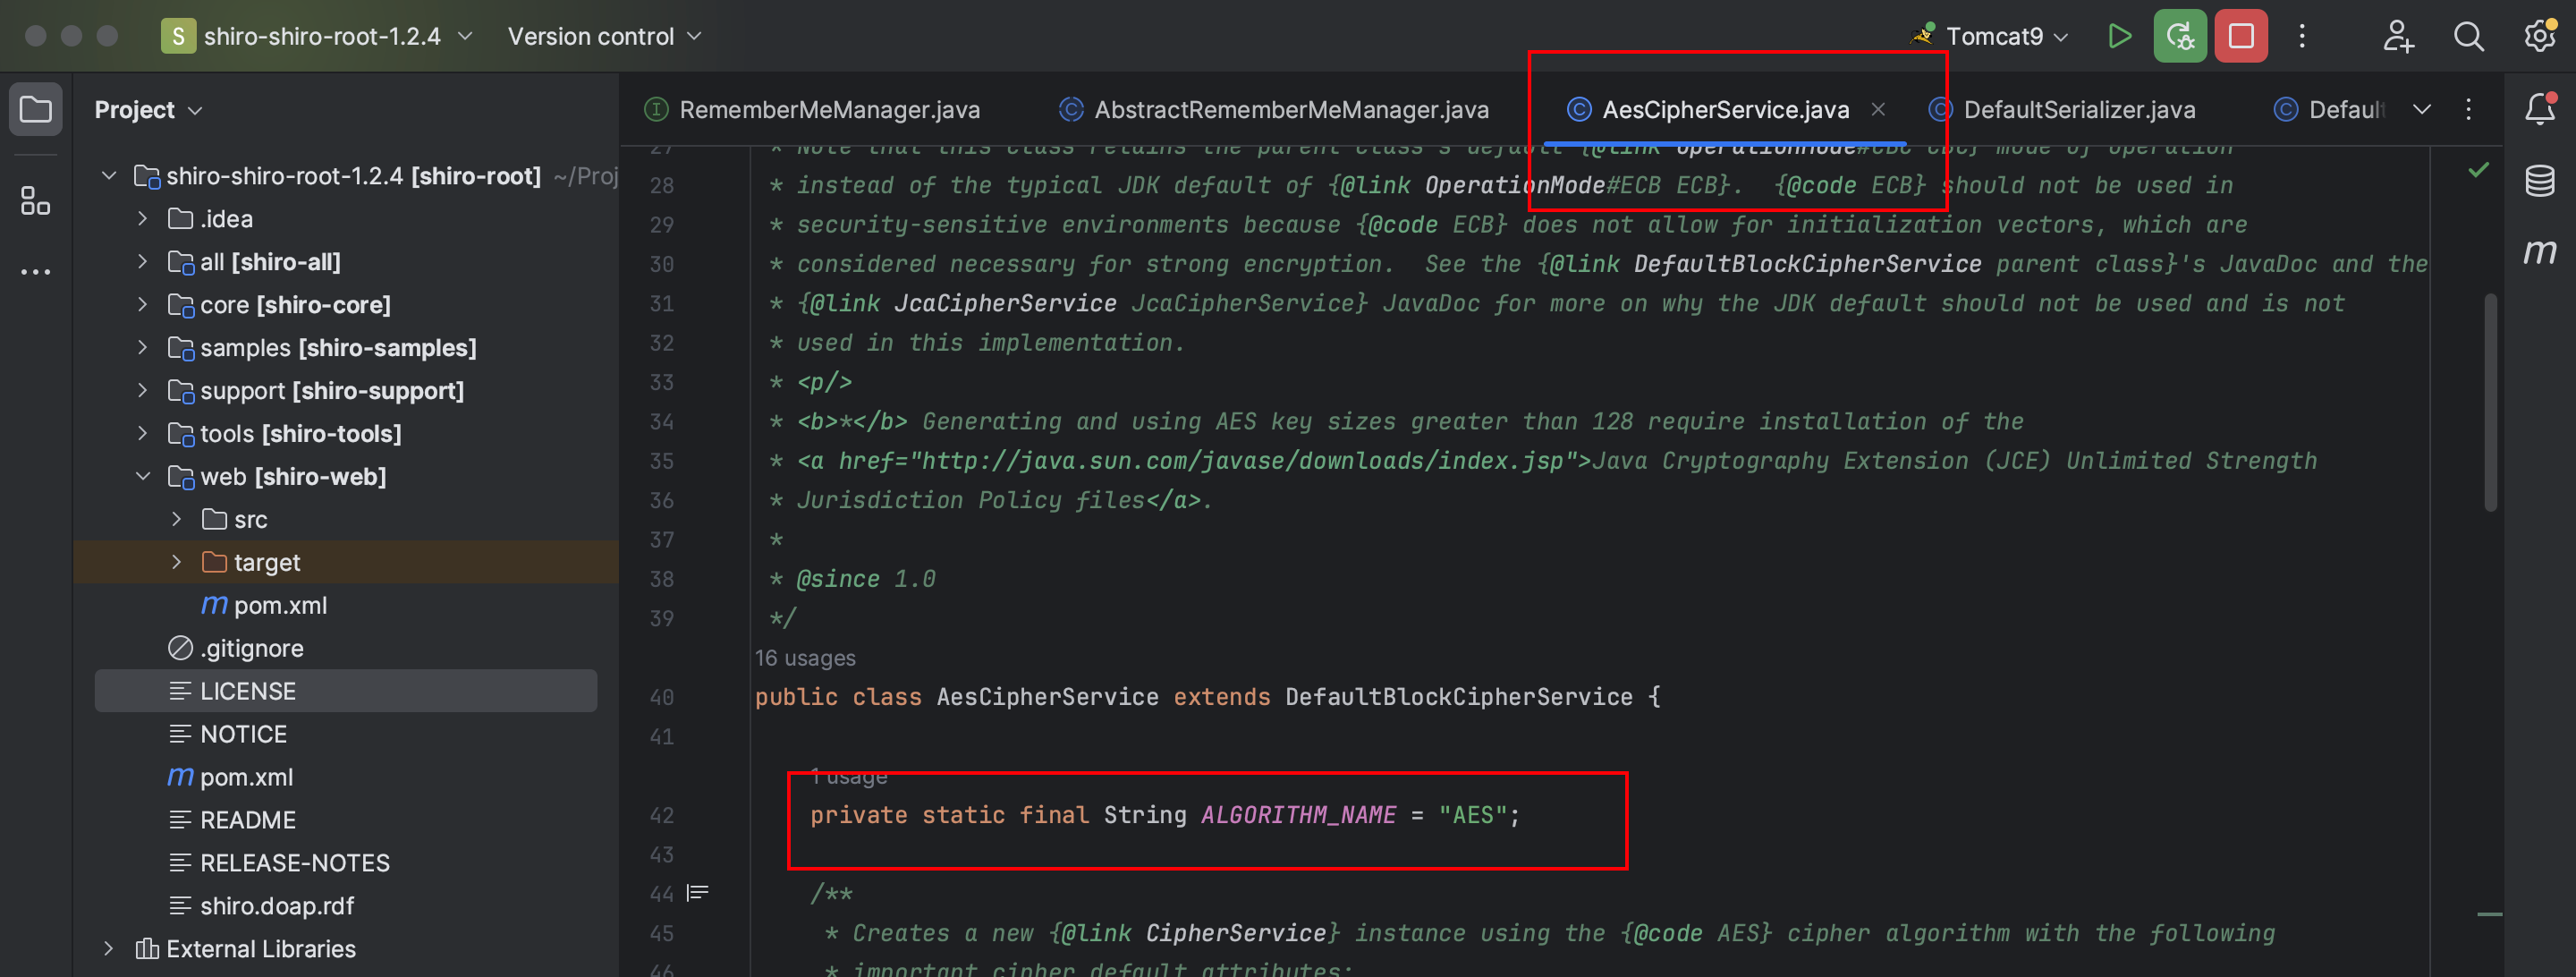Open Code With Me add-user icon
The height and width of the screenshot is (977, 2576).
(x=2397, y=37)
